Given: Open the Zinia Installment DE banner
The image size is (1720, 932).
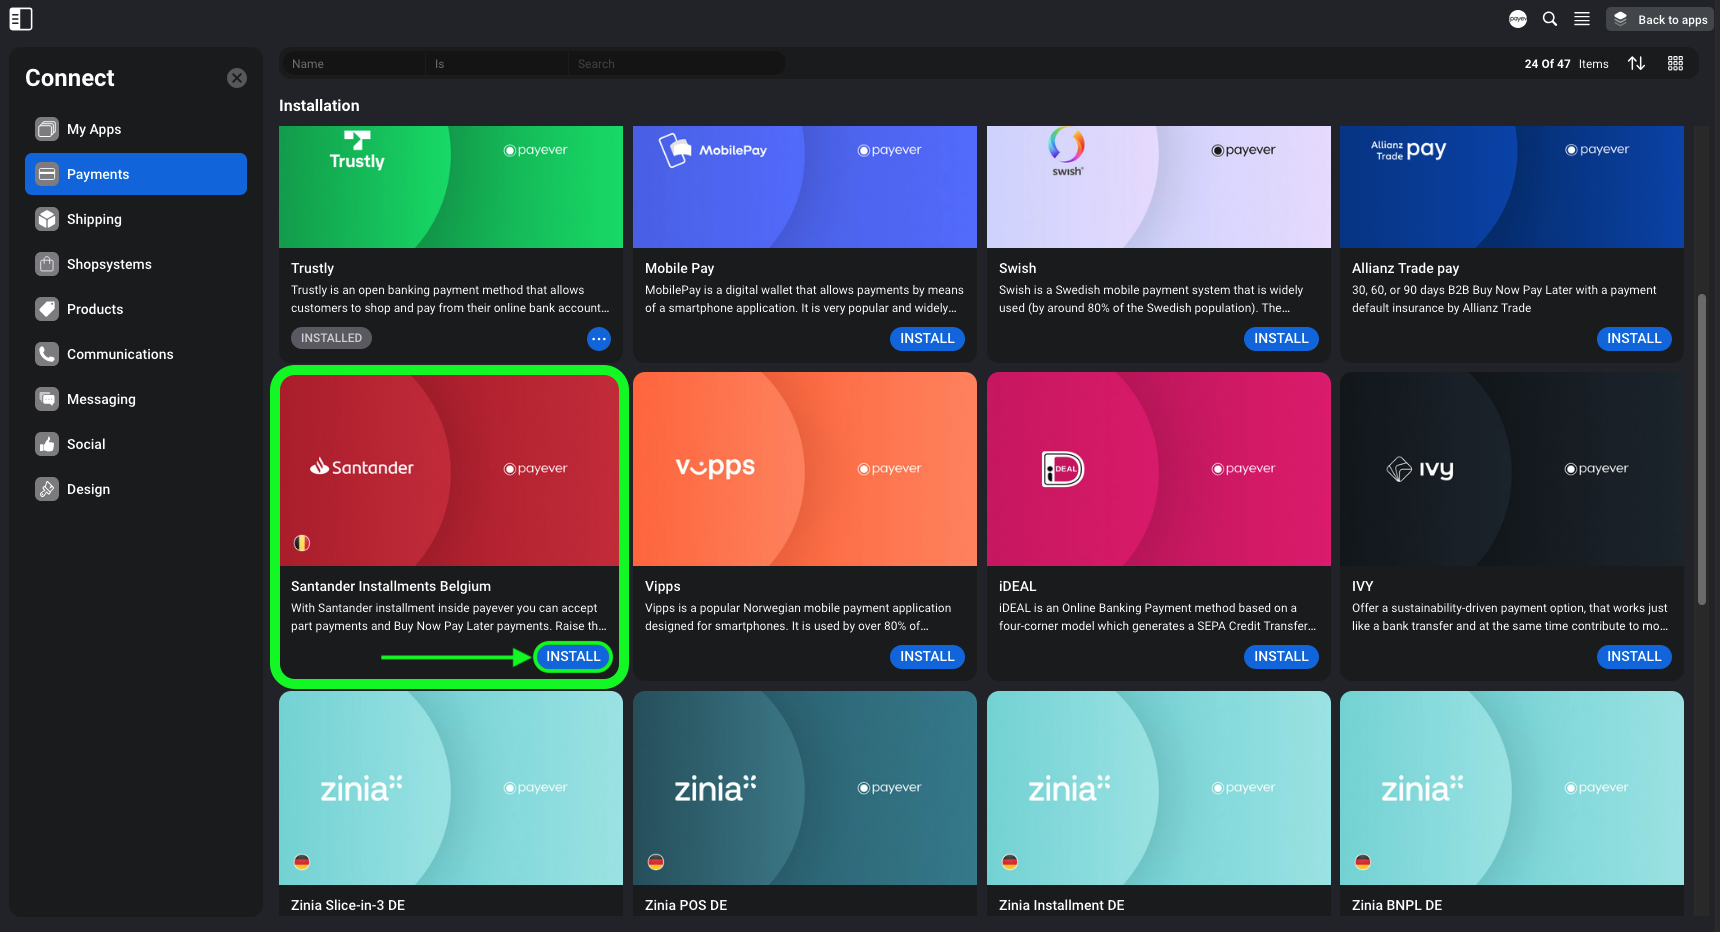Looking at the screenshot, I should pos(1159,788).
